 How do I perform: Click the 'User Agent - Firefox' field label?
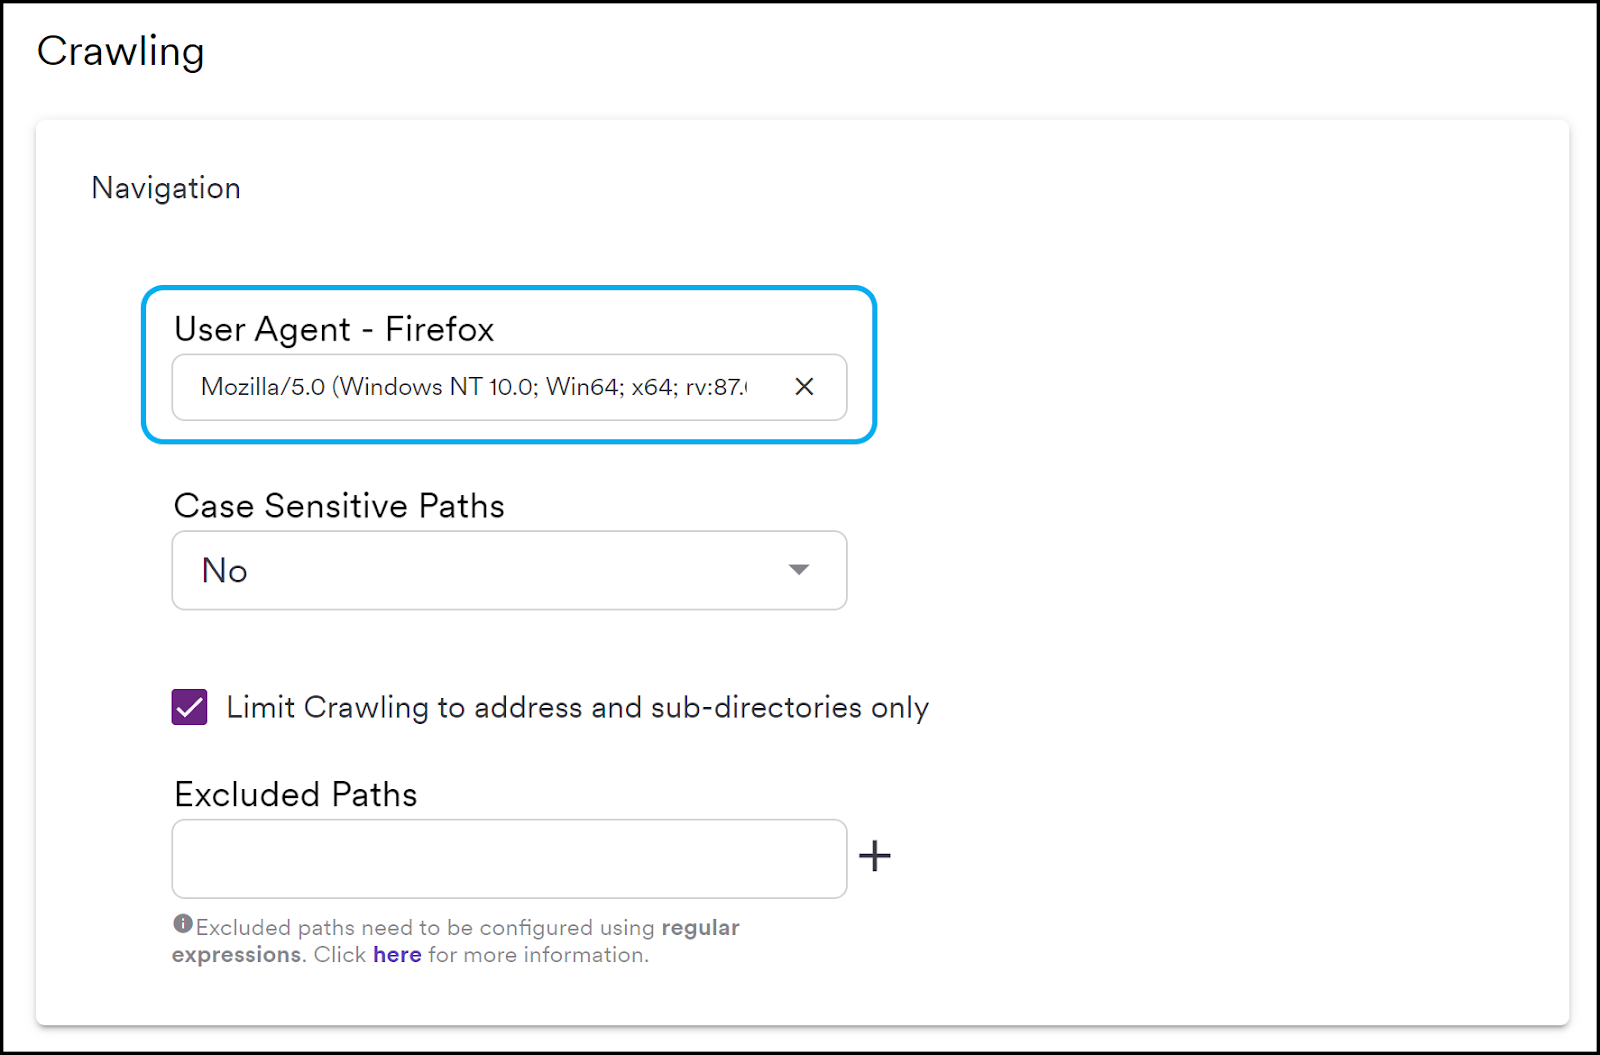click(334, 329)
